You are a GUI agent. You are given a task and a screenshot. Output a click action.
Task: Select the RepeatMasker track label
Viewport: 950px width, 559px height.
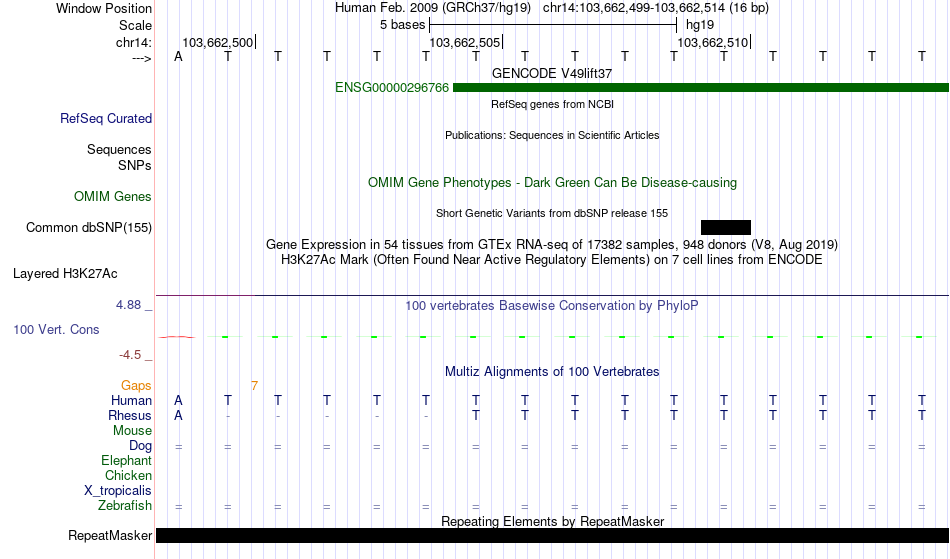click(x=110, y=535)
